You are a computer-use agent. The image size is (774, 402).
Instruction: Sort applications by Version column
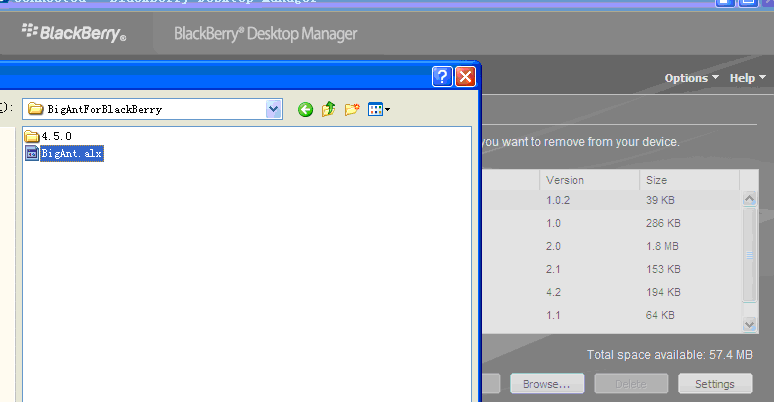(x=589, y=180)
